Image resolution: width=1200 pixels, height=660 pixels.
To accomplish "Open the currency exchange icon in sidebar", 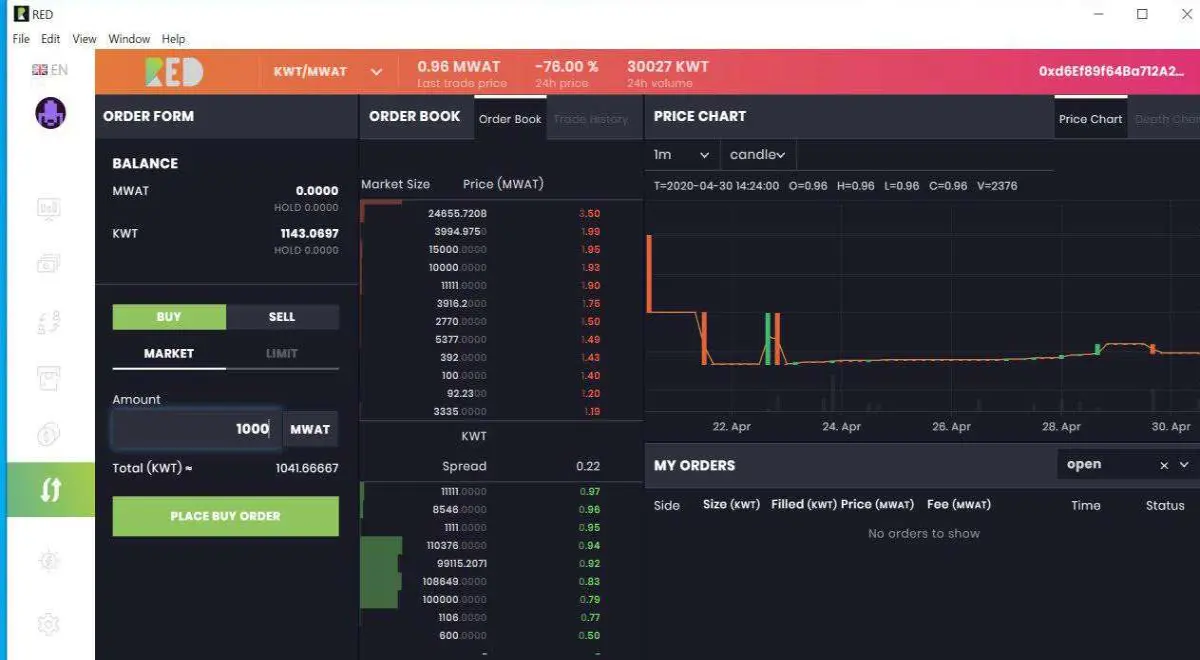I will point(49,321).
